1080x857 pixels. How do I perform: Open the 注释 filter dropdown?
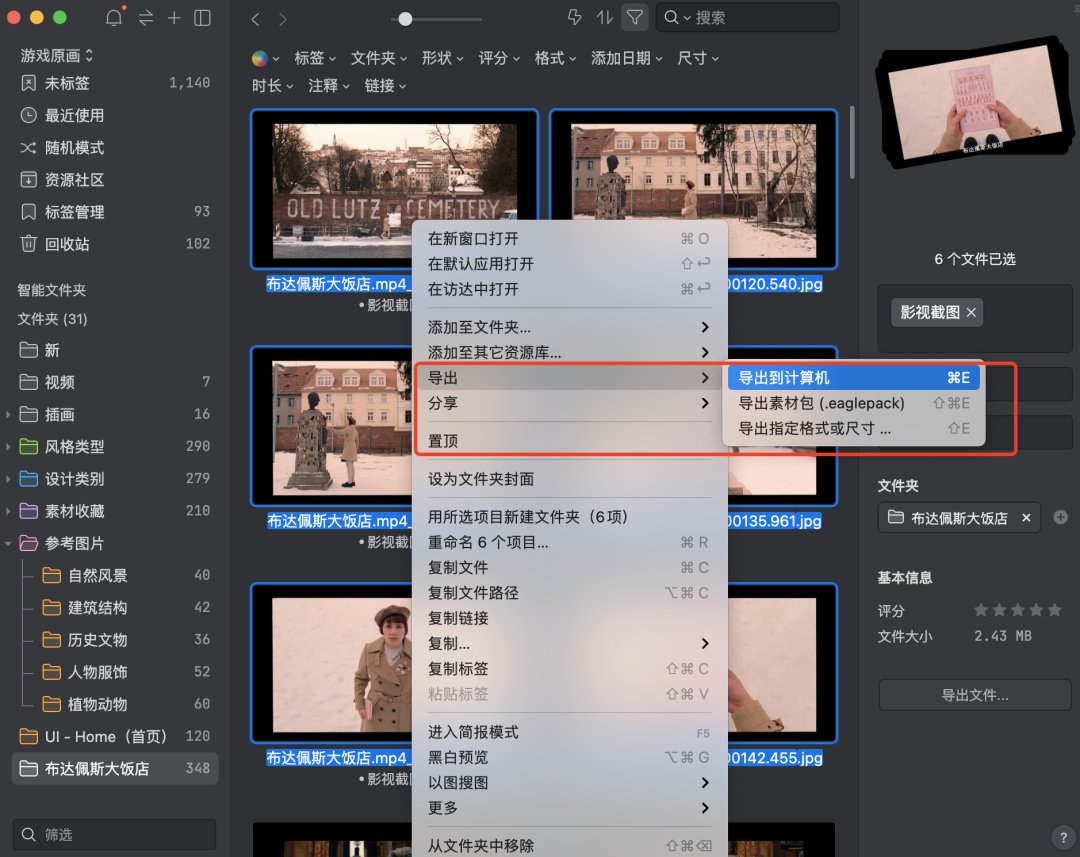coord(329,86)
